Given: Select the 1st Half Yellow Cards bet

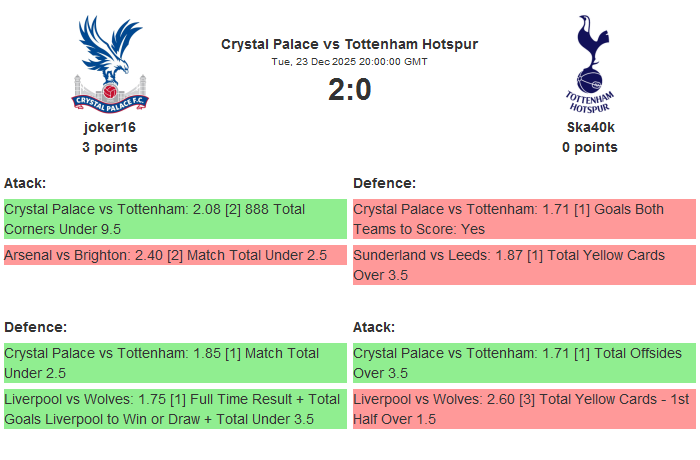Looking at the screenshot, I should click(x=523, y=409).
